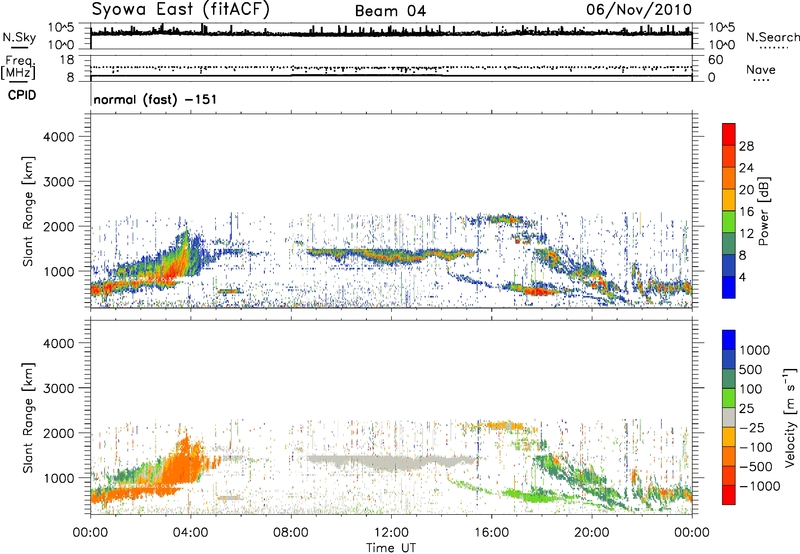The image size is (800, 554).
Task: Click the '12:00' time axis tick label
Action: pyautogui.click(x=391, y=533)
